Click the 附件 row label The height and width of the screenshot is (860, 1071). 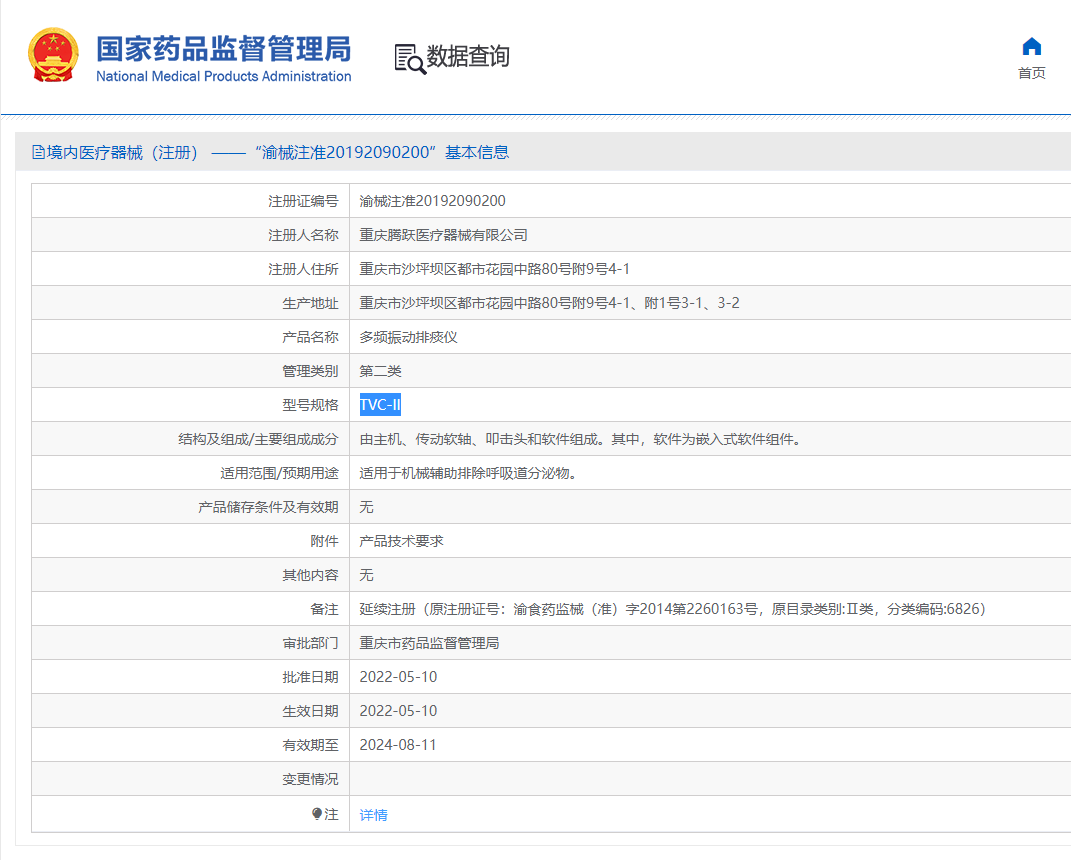(324, 541)
